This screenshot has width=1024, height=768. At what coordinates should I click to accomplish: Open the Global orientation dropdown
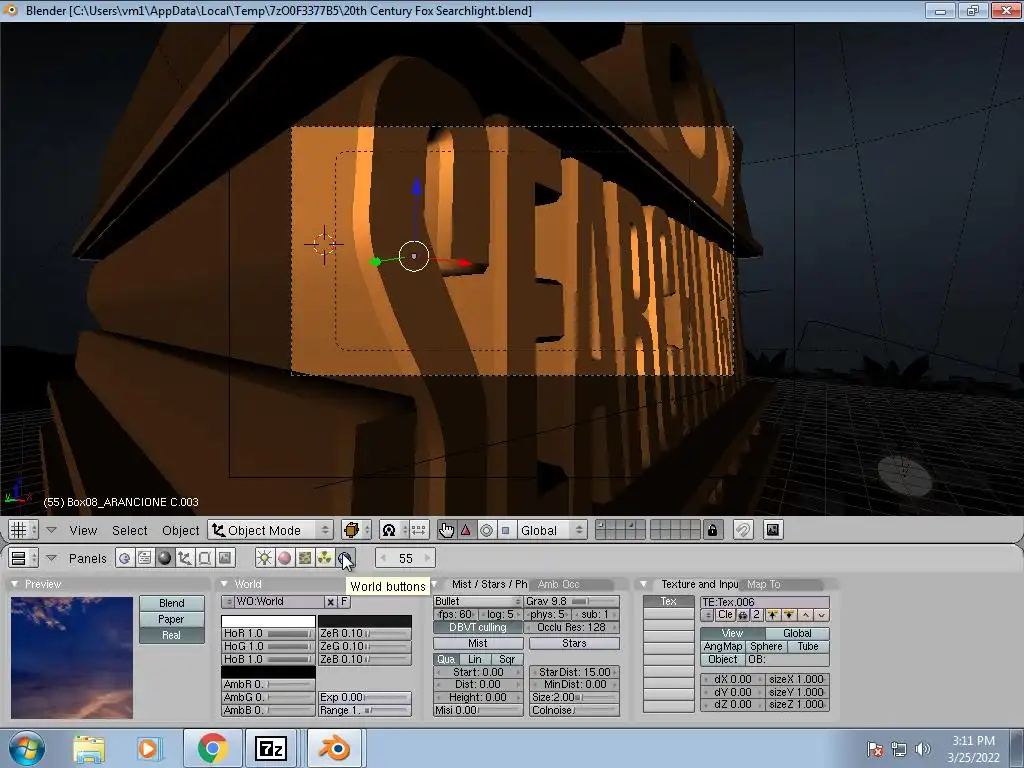pos(551,530)
